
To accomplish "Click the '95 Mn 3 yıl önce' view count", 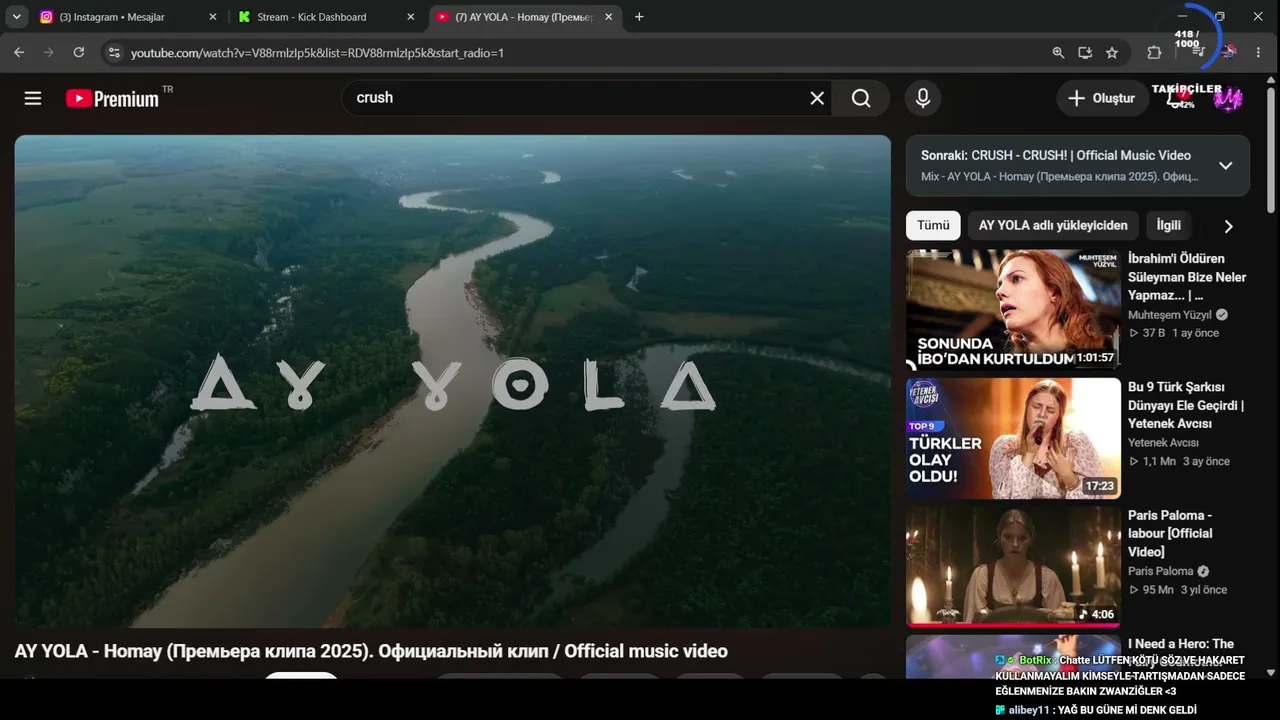I will (x=1177, y=590).
